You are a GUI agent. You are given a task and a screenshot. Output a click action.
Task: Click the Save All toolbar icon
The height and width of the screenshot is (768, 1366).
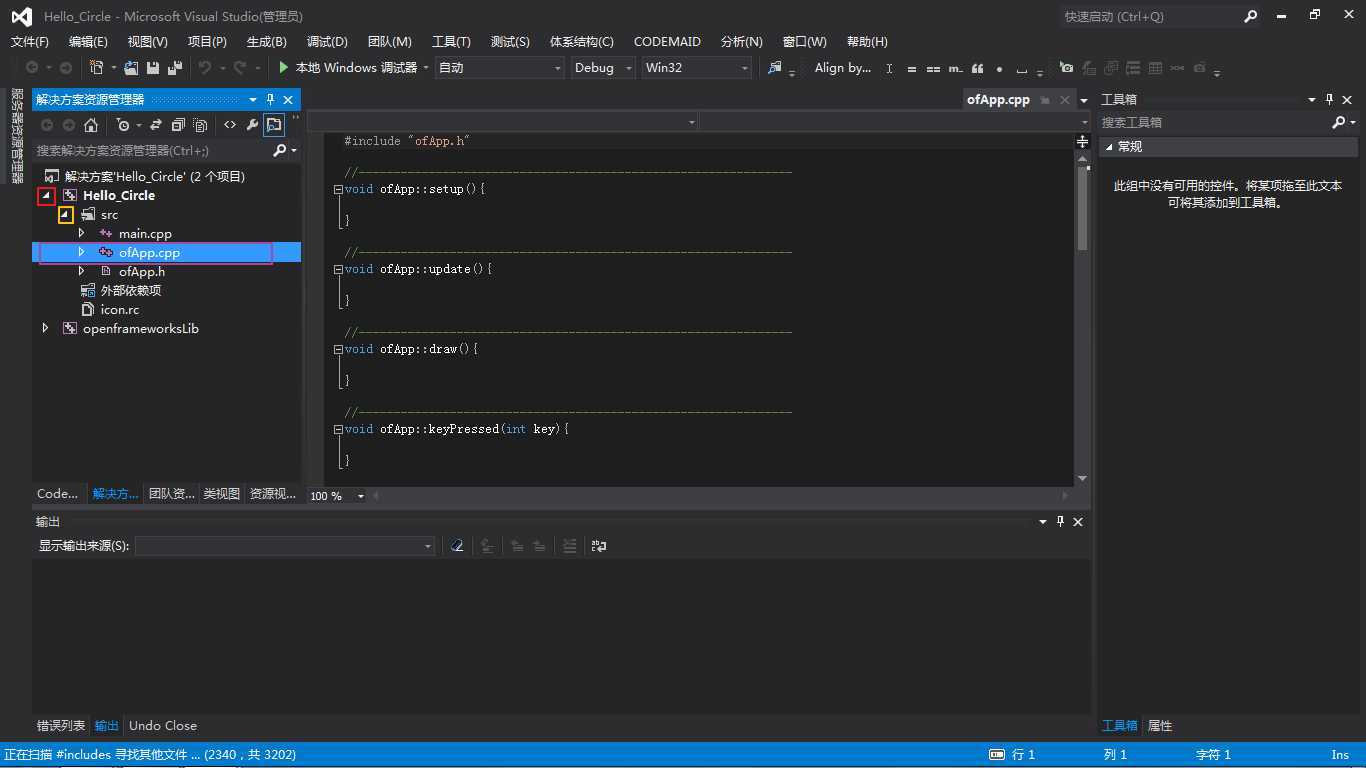click(x=175, y=67)
